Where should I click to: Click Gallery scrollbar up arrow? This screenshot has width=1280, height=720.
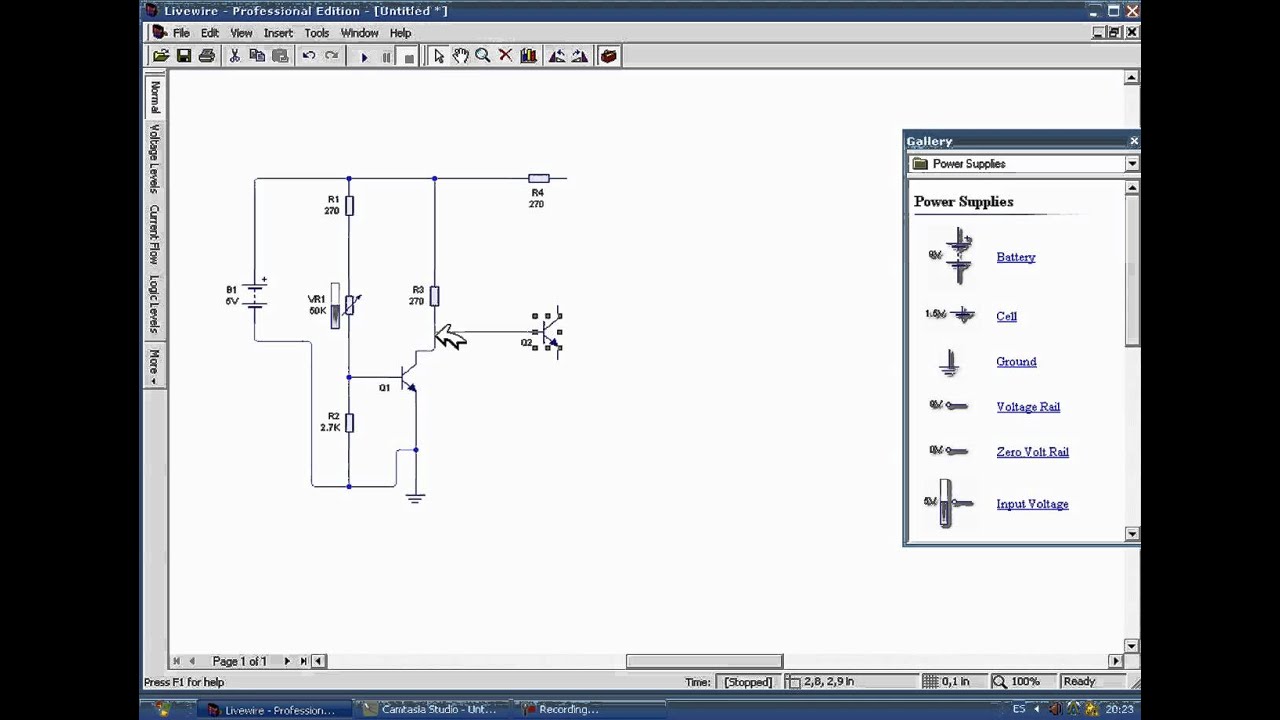(x=1132, y=188)
